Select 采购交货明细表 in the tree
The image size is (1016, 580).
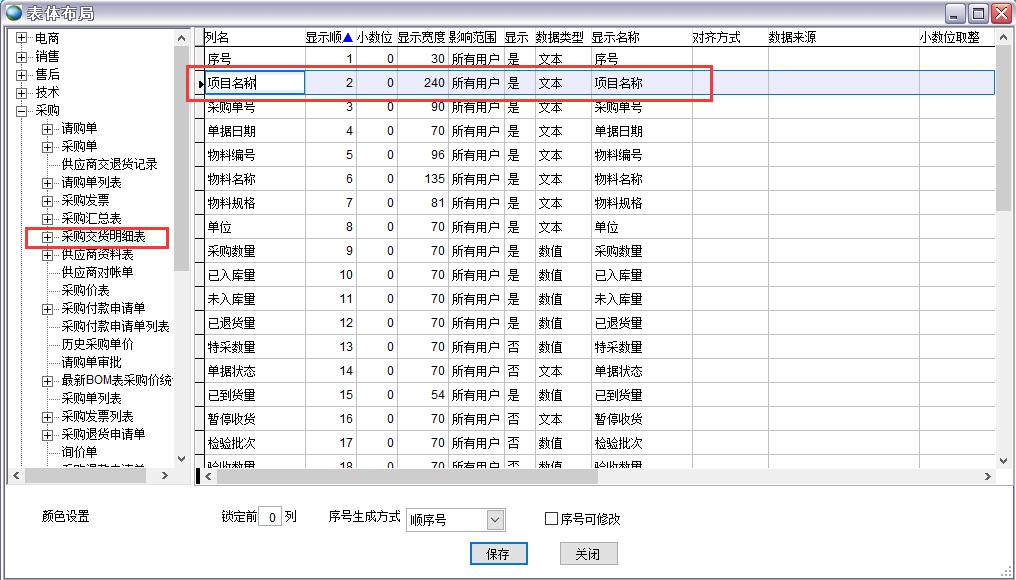tap(103, 237)
